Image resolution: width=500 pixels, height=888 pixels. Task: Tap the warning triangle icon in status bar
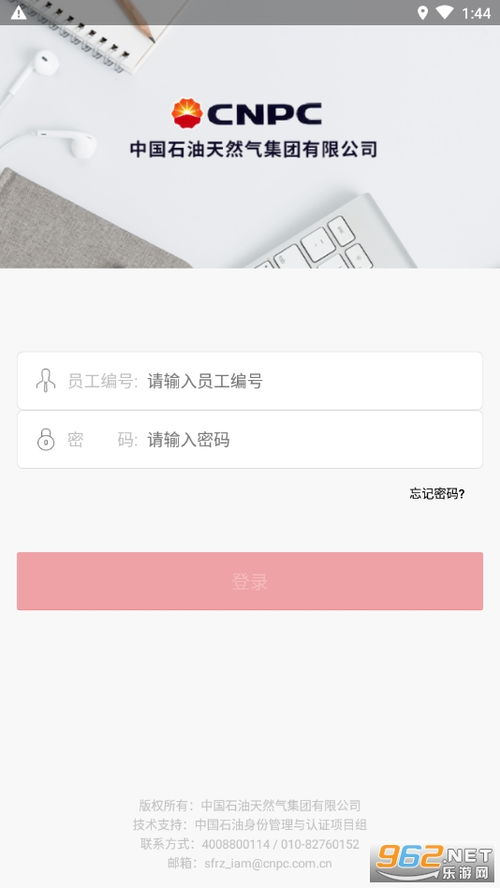pyautogui.click(x=18, y=12)
